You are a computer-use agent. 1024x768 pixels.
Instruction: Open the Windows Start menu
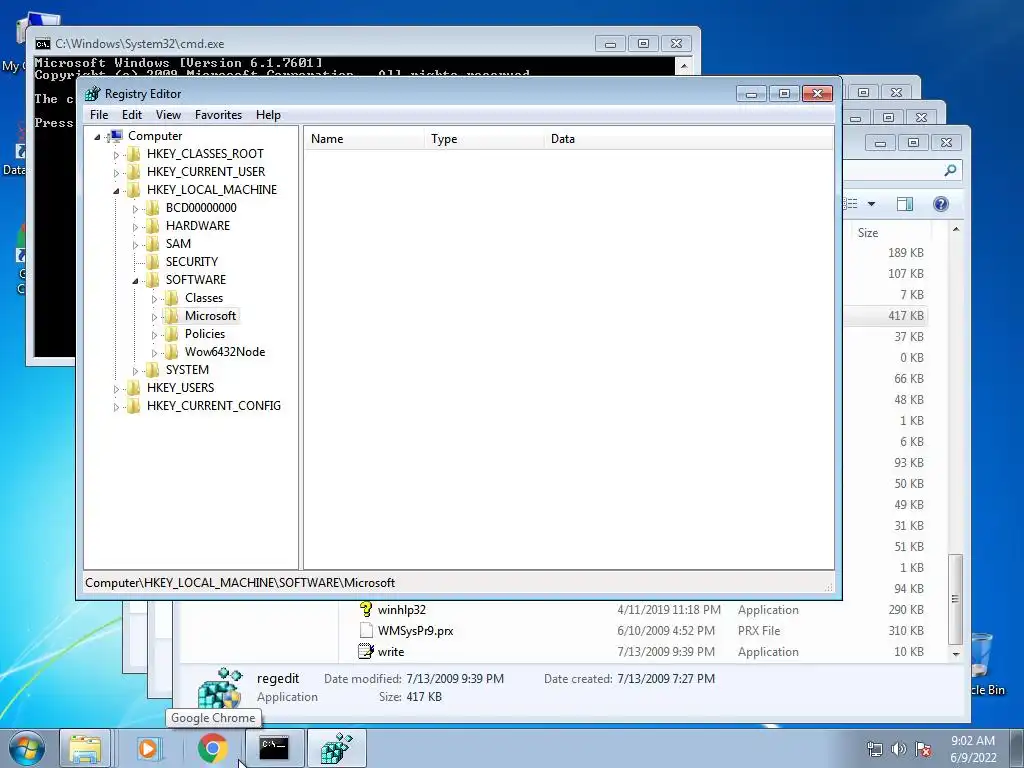[25, 748]
